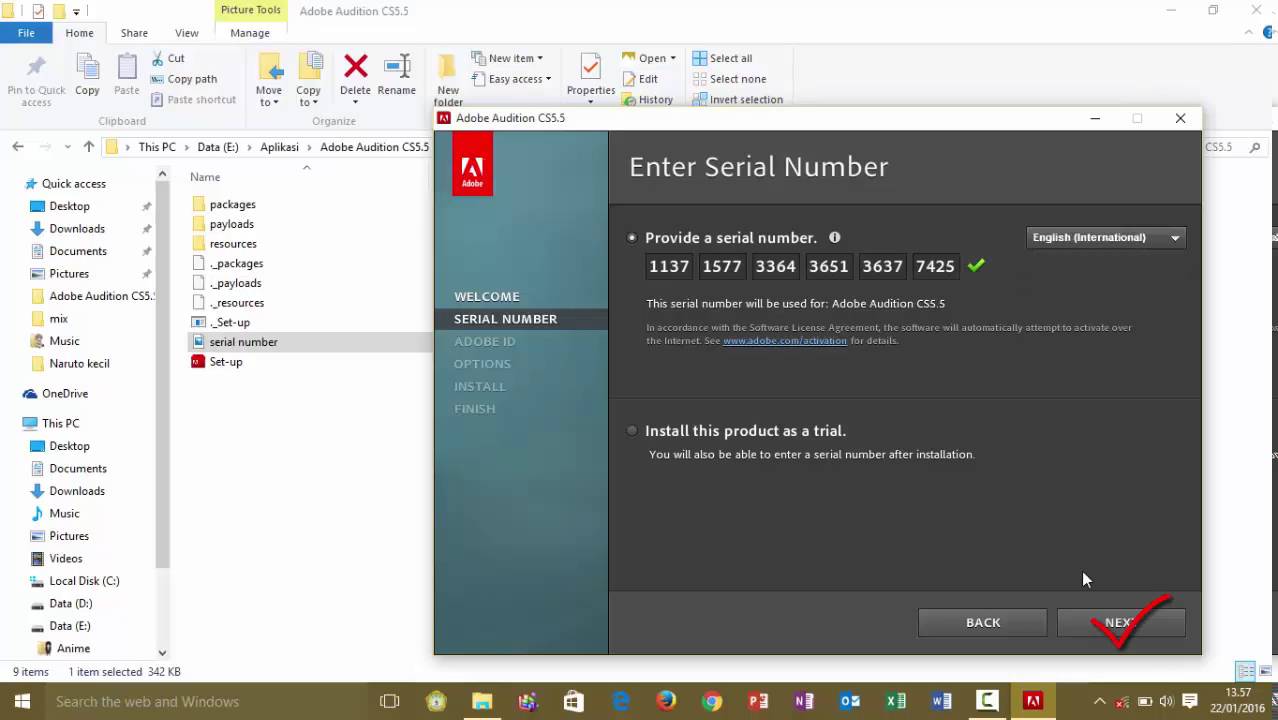Image resolution: width=1278 pixels, height=720 pixels.
Task: Click Select all in Explorer ribbon
Action: 722,58
